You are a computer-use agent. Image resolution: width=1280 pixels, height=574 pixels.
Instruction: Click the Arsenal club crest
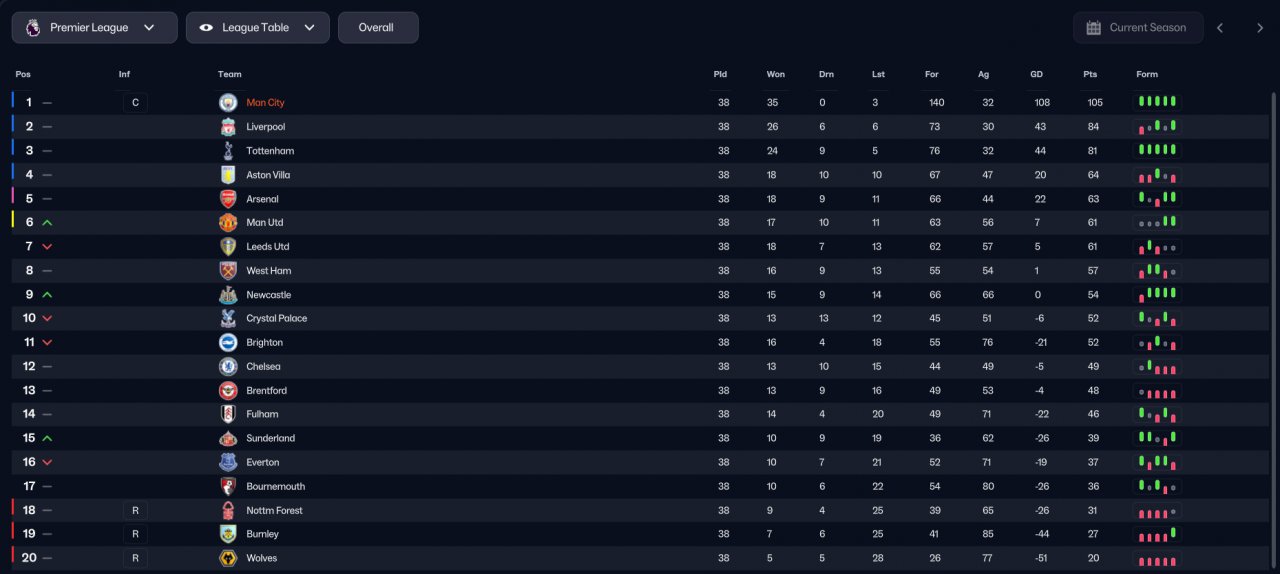[x=228, y=198]
